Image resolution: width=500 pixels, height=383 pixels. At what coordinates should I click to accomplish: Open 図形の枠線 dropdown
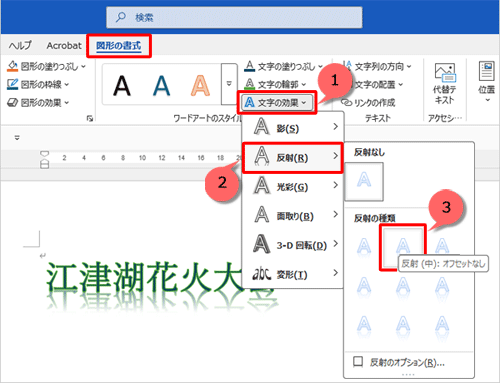38,84
